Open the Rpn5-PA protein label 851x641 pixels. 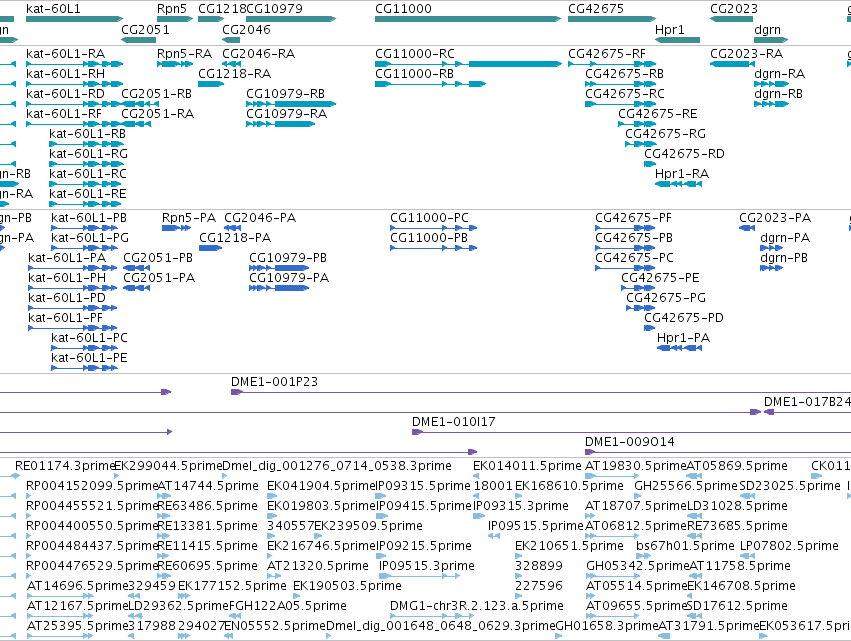[x=189, y=218]
